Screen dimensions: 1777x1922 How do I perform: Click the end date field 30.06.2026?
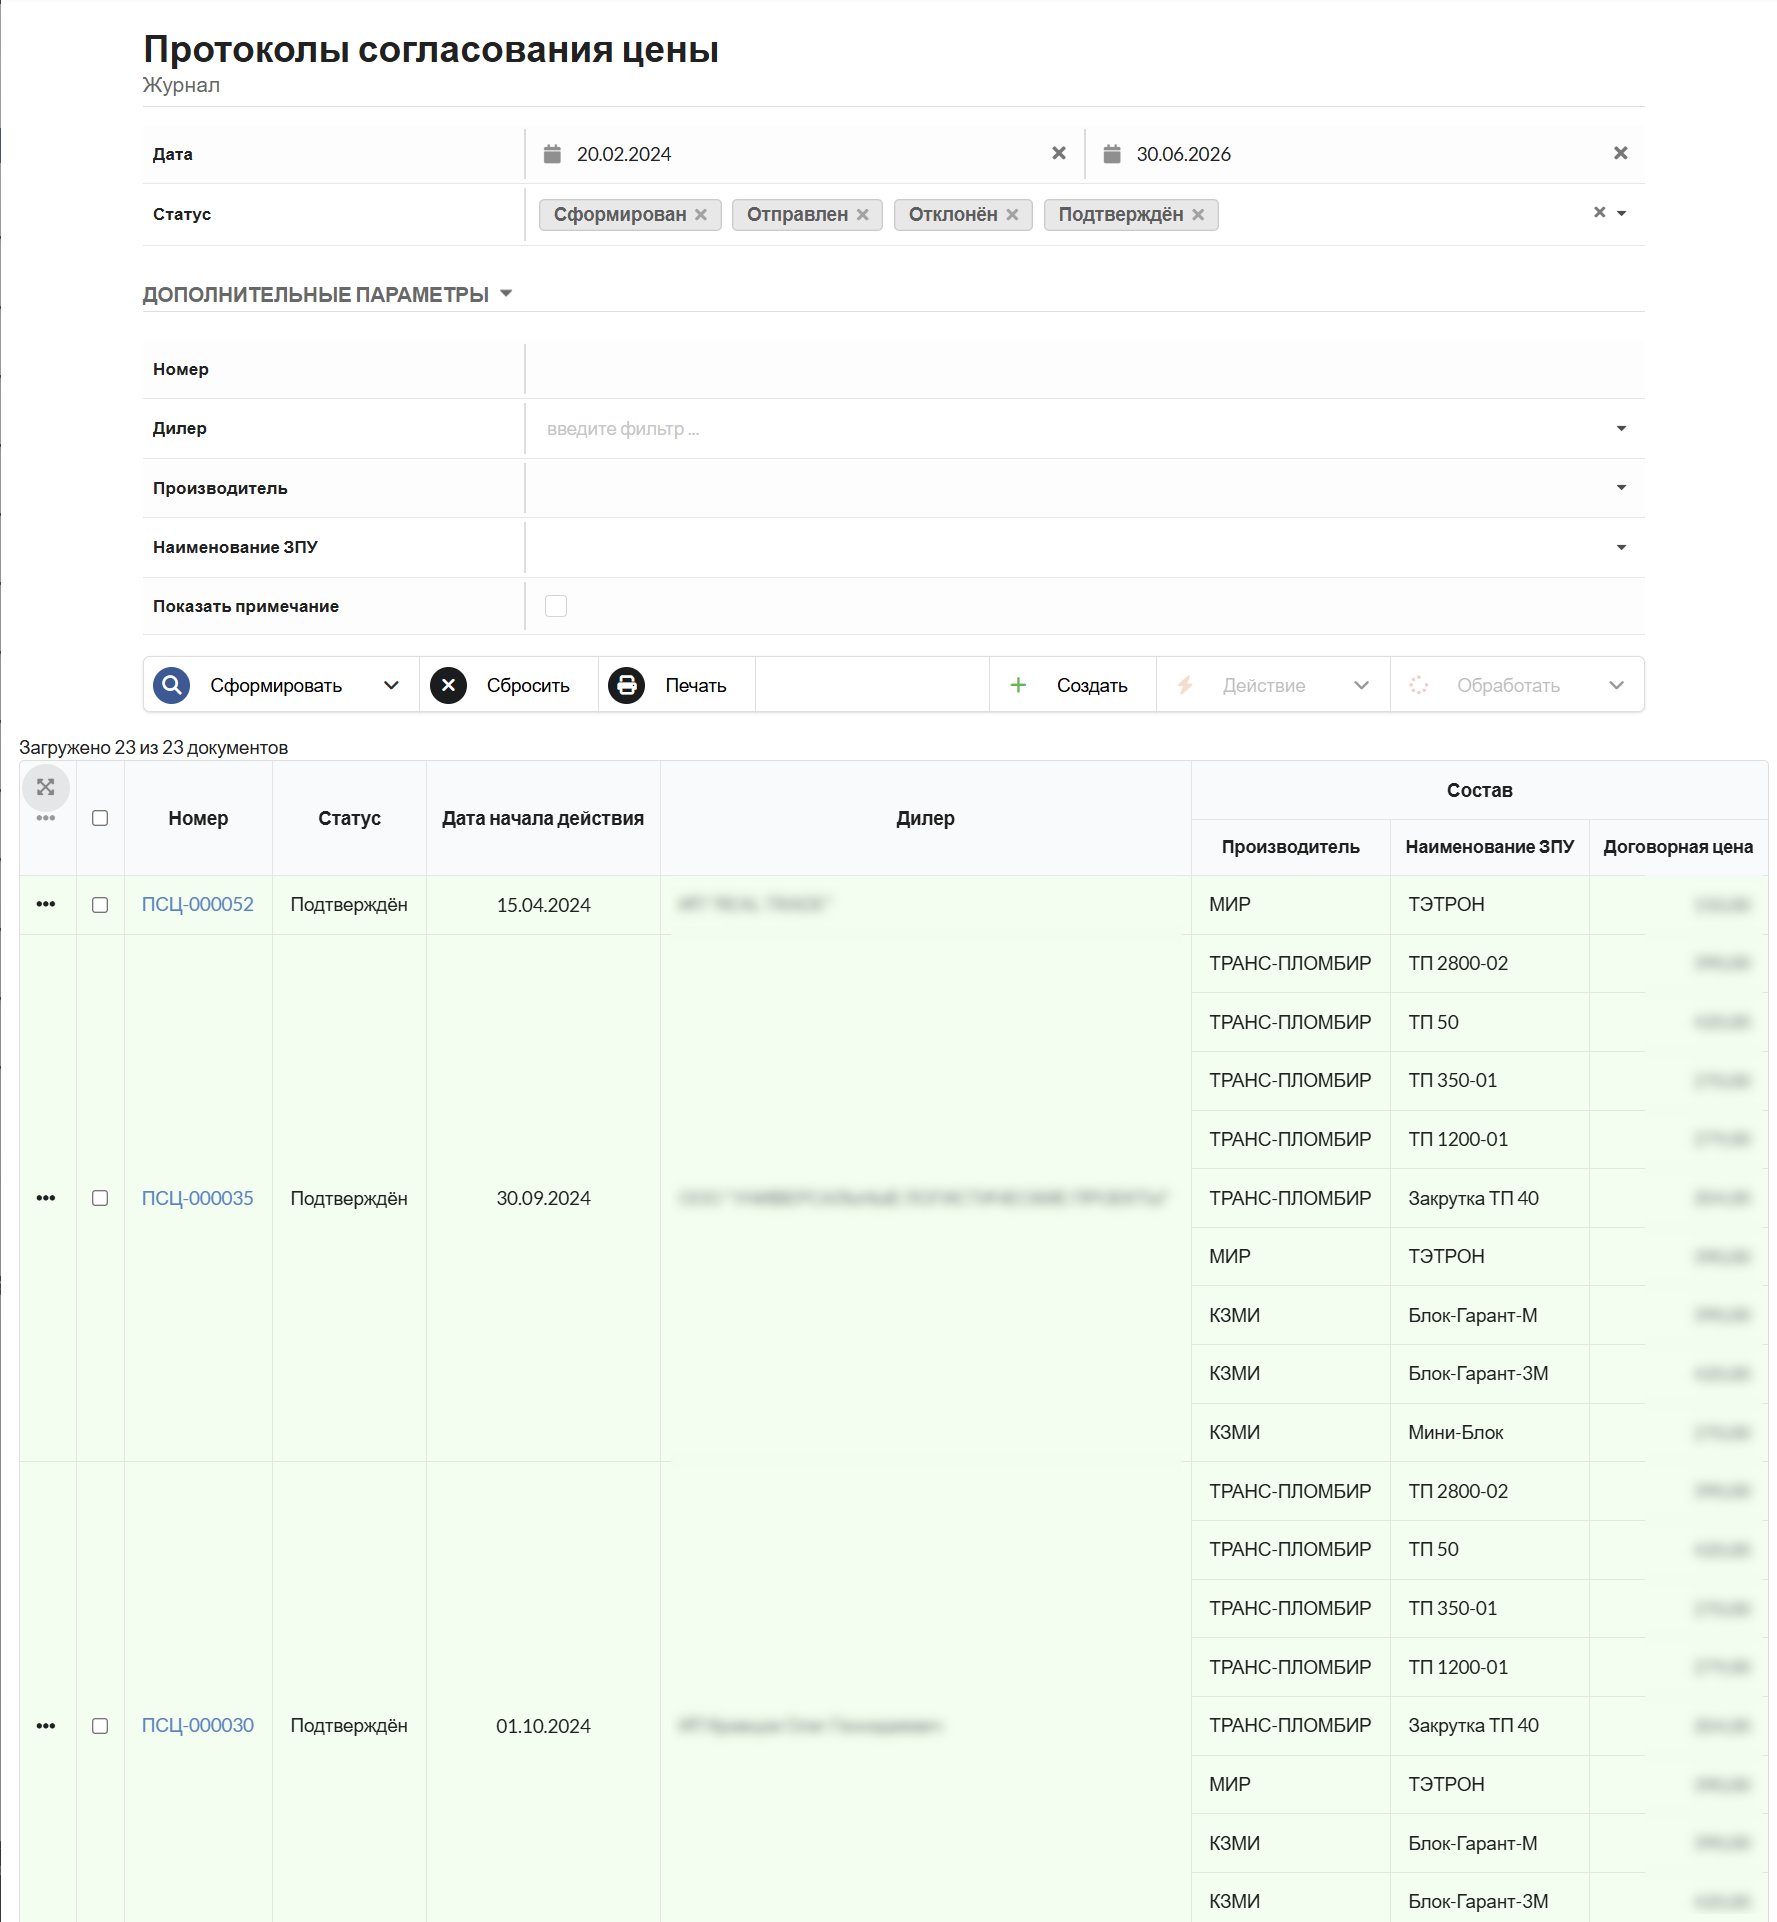coord(1365,154)
